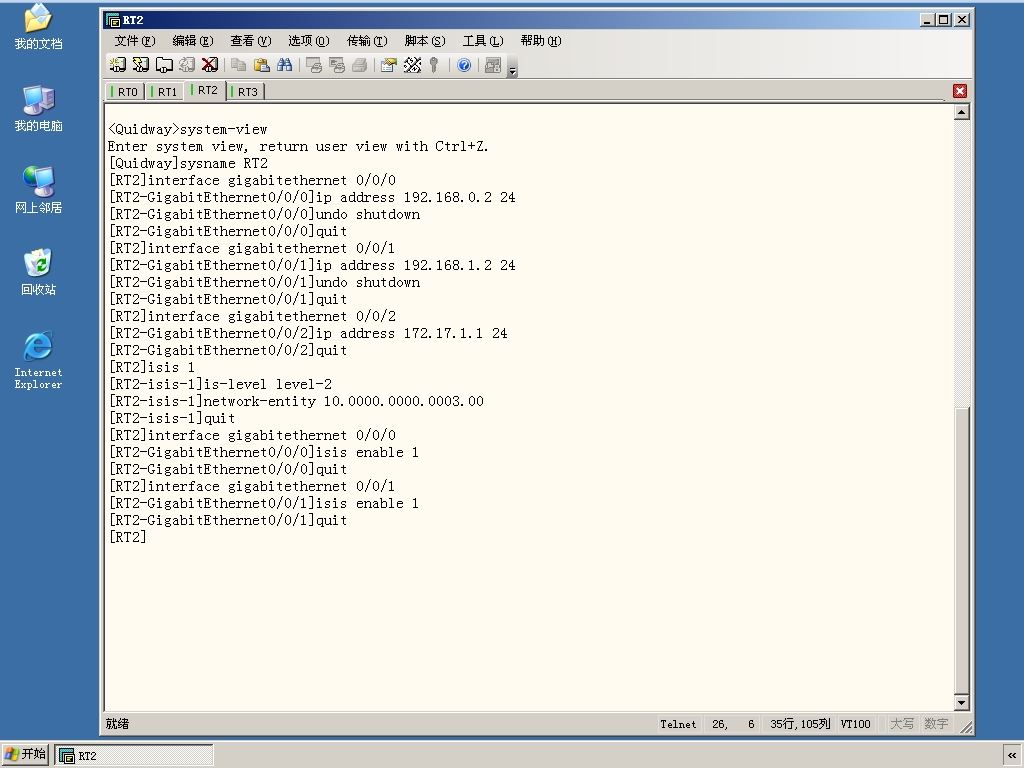The height and width of the screenshot is (768, 1024).
Task: Open the 脚本(S) menu
Action: (425, 41)
